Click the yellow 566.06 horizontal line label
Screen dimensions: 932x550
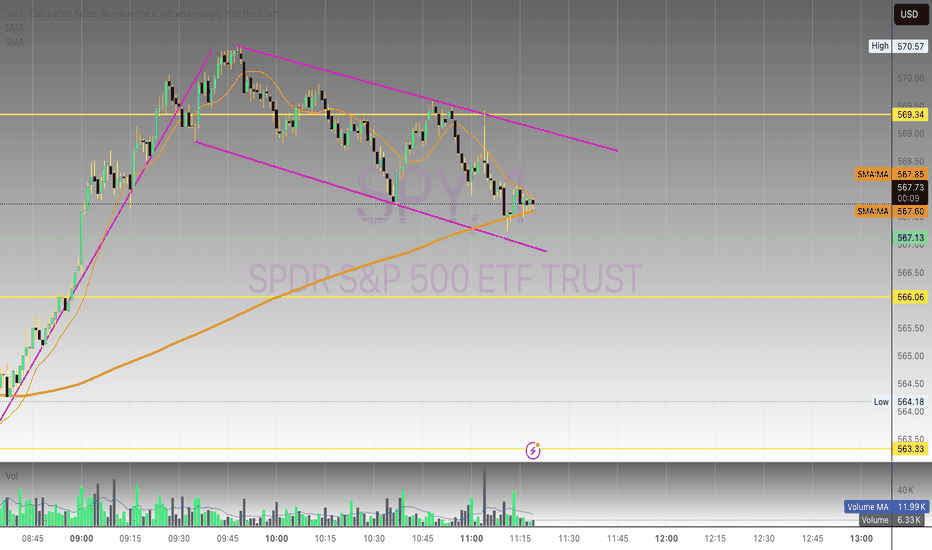tap(910, 297)
